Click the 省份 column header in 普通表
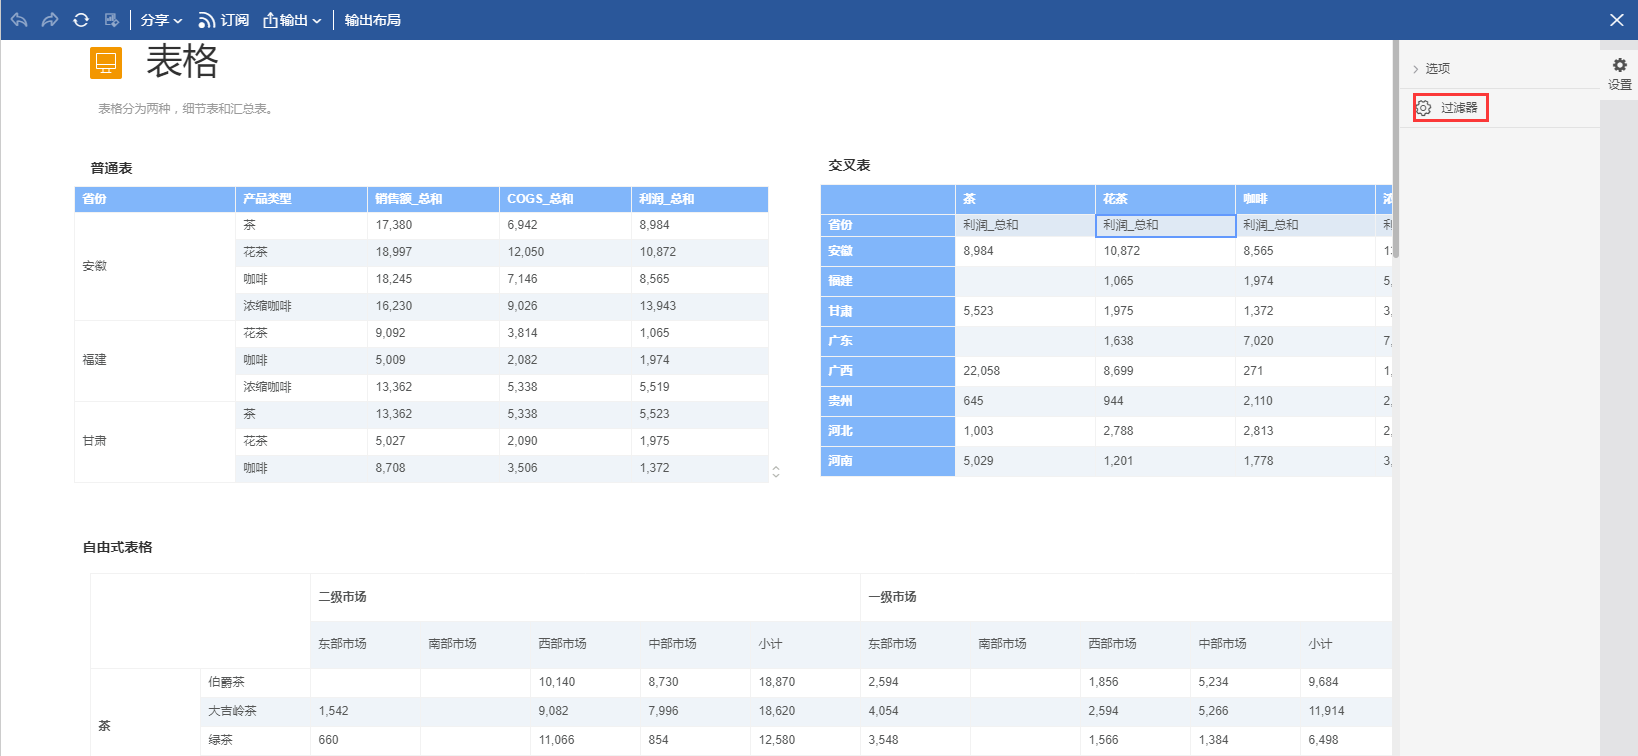The image size is (1638, 756). pyautogui.click(x=155, y=199)
